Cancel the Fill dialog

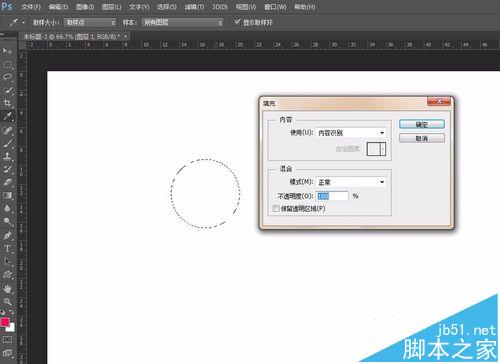click(422, 138)
